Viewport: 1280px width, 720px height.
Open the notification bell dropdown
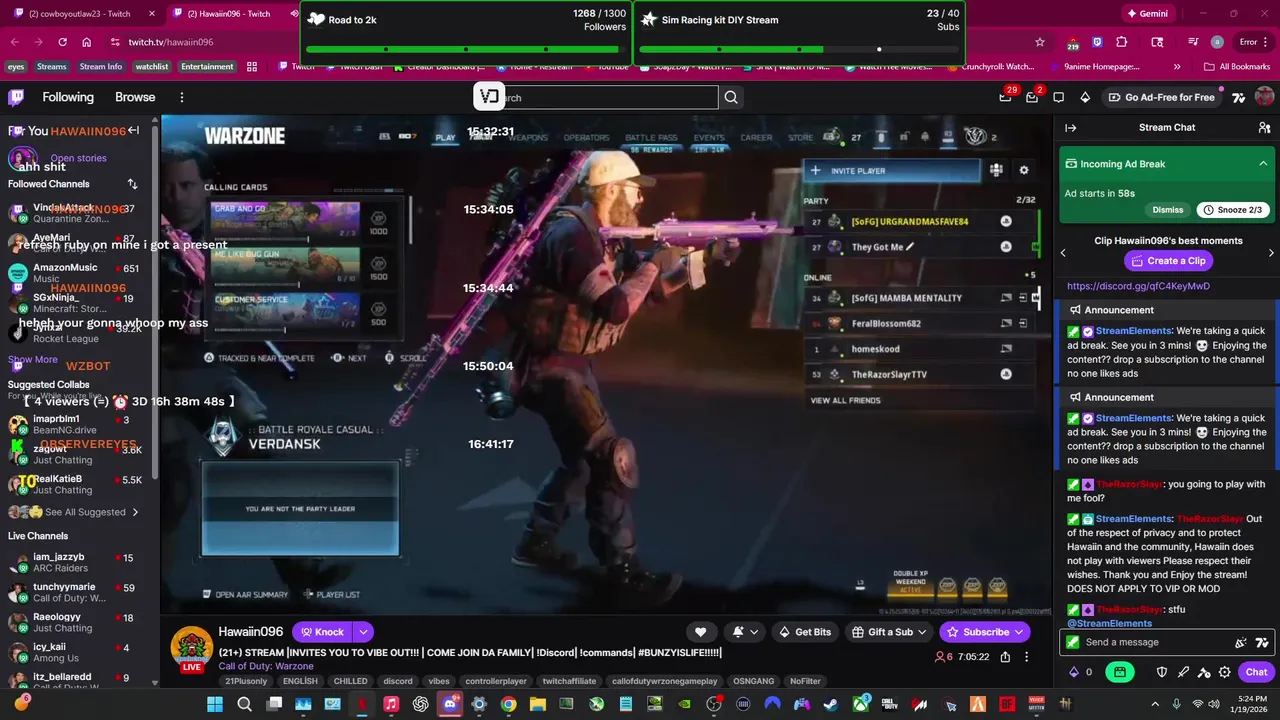pos(745,632)
